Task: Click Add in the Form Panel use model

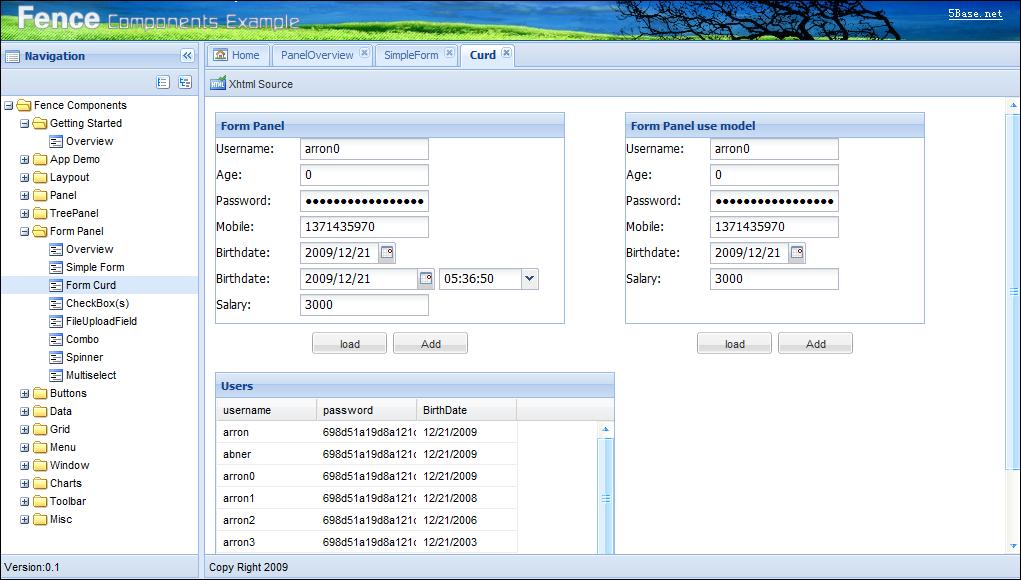Action: (815, 342)
